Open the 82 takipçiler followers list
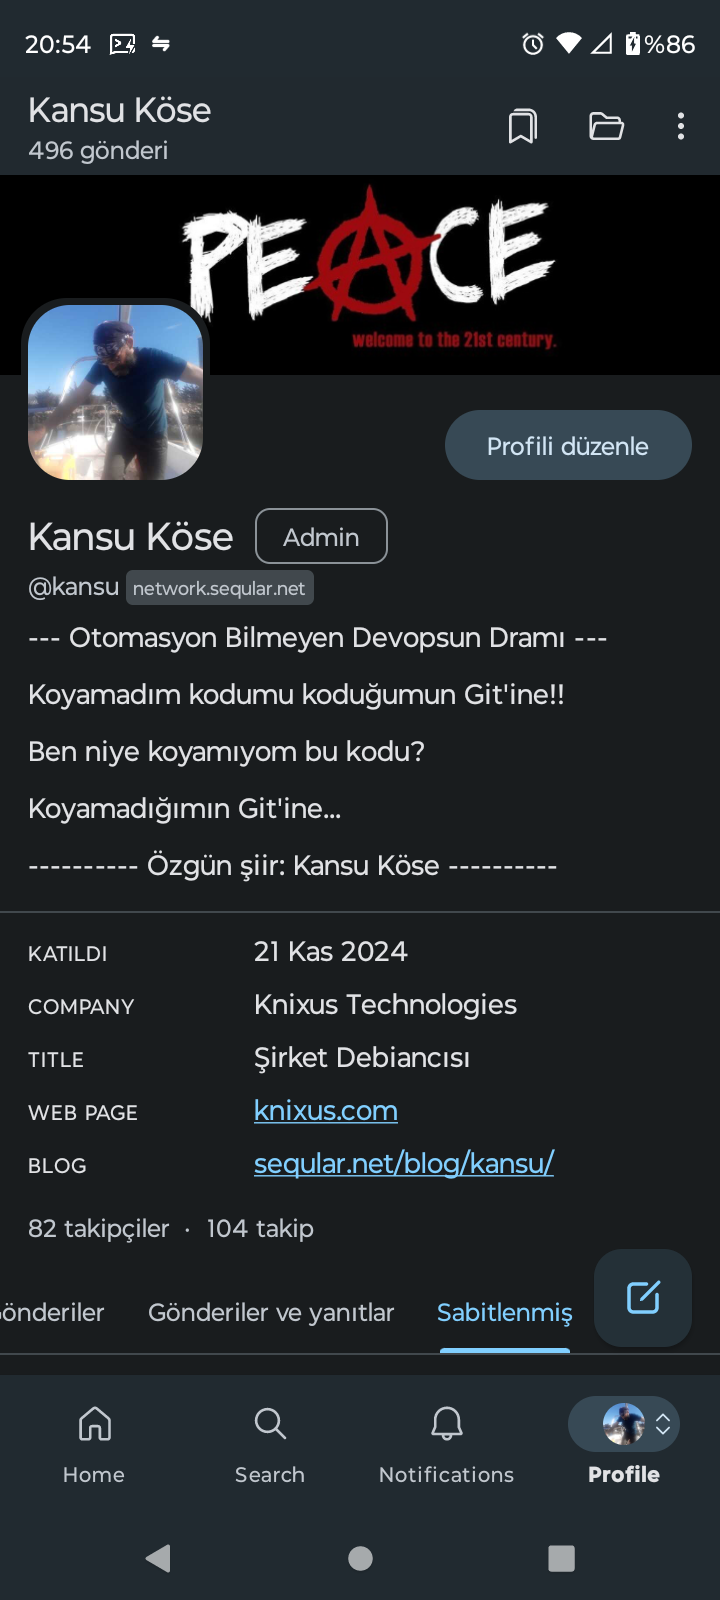The width and height of the screenshot is (720, 1600). tap(98, 1229)
